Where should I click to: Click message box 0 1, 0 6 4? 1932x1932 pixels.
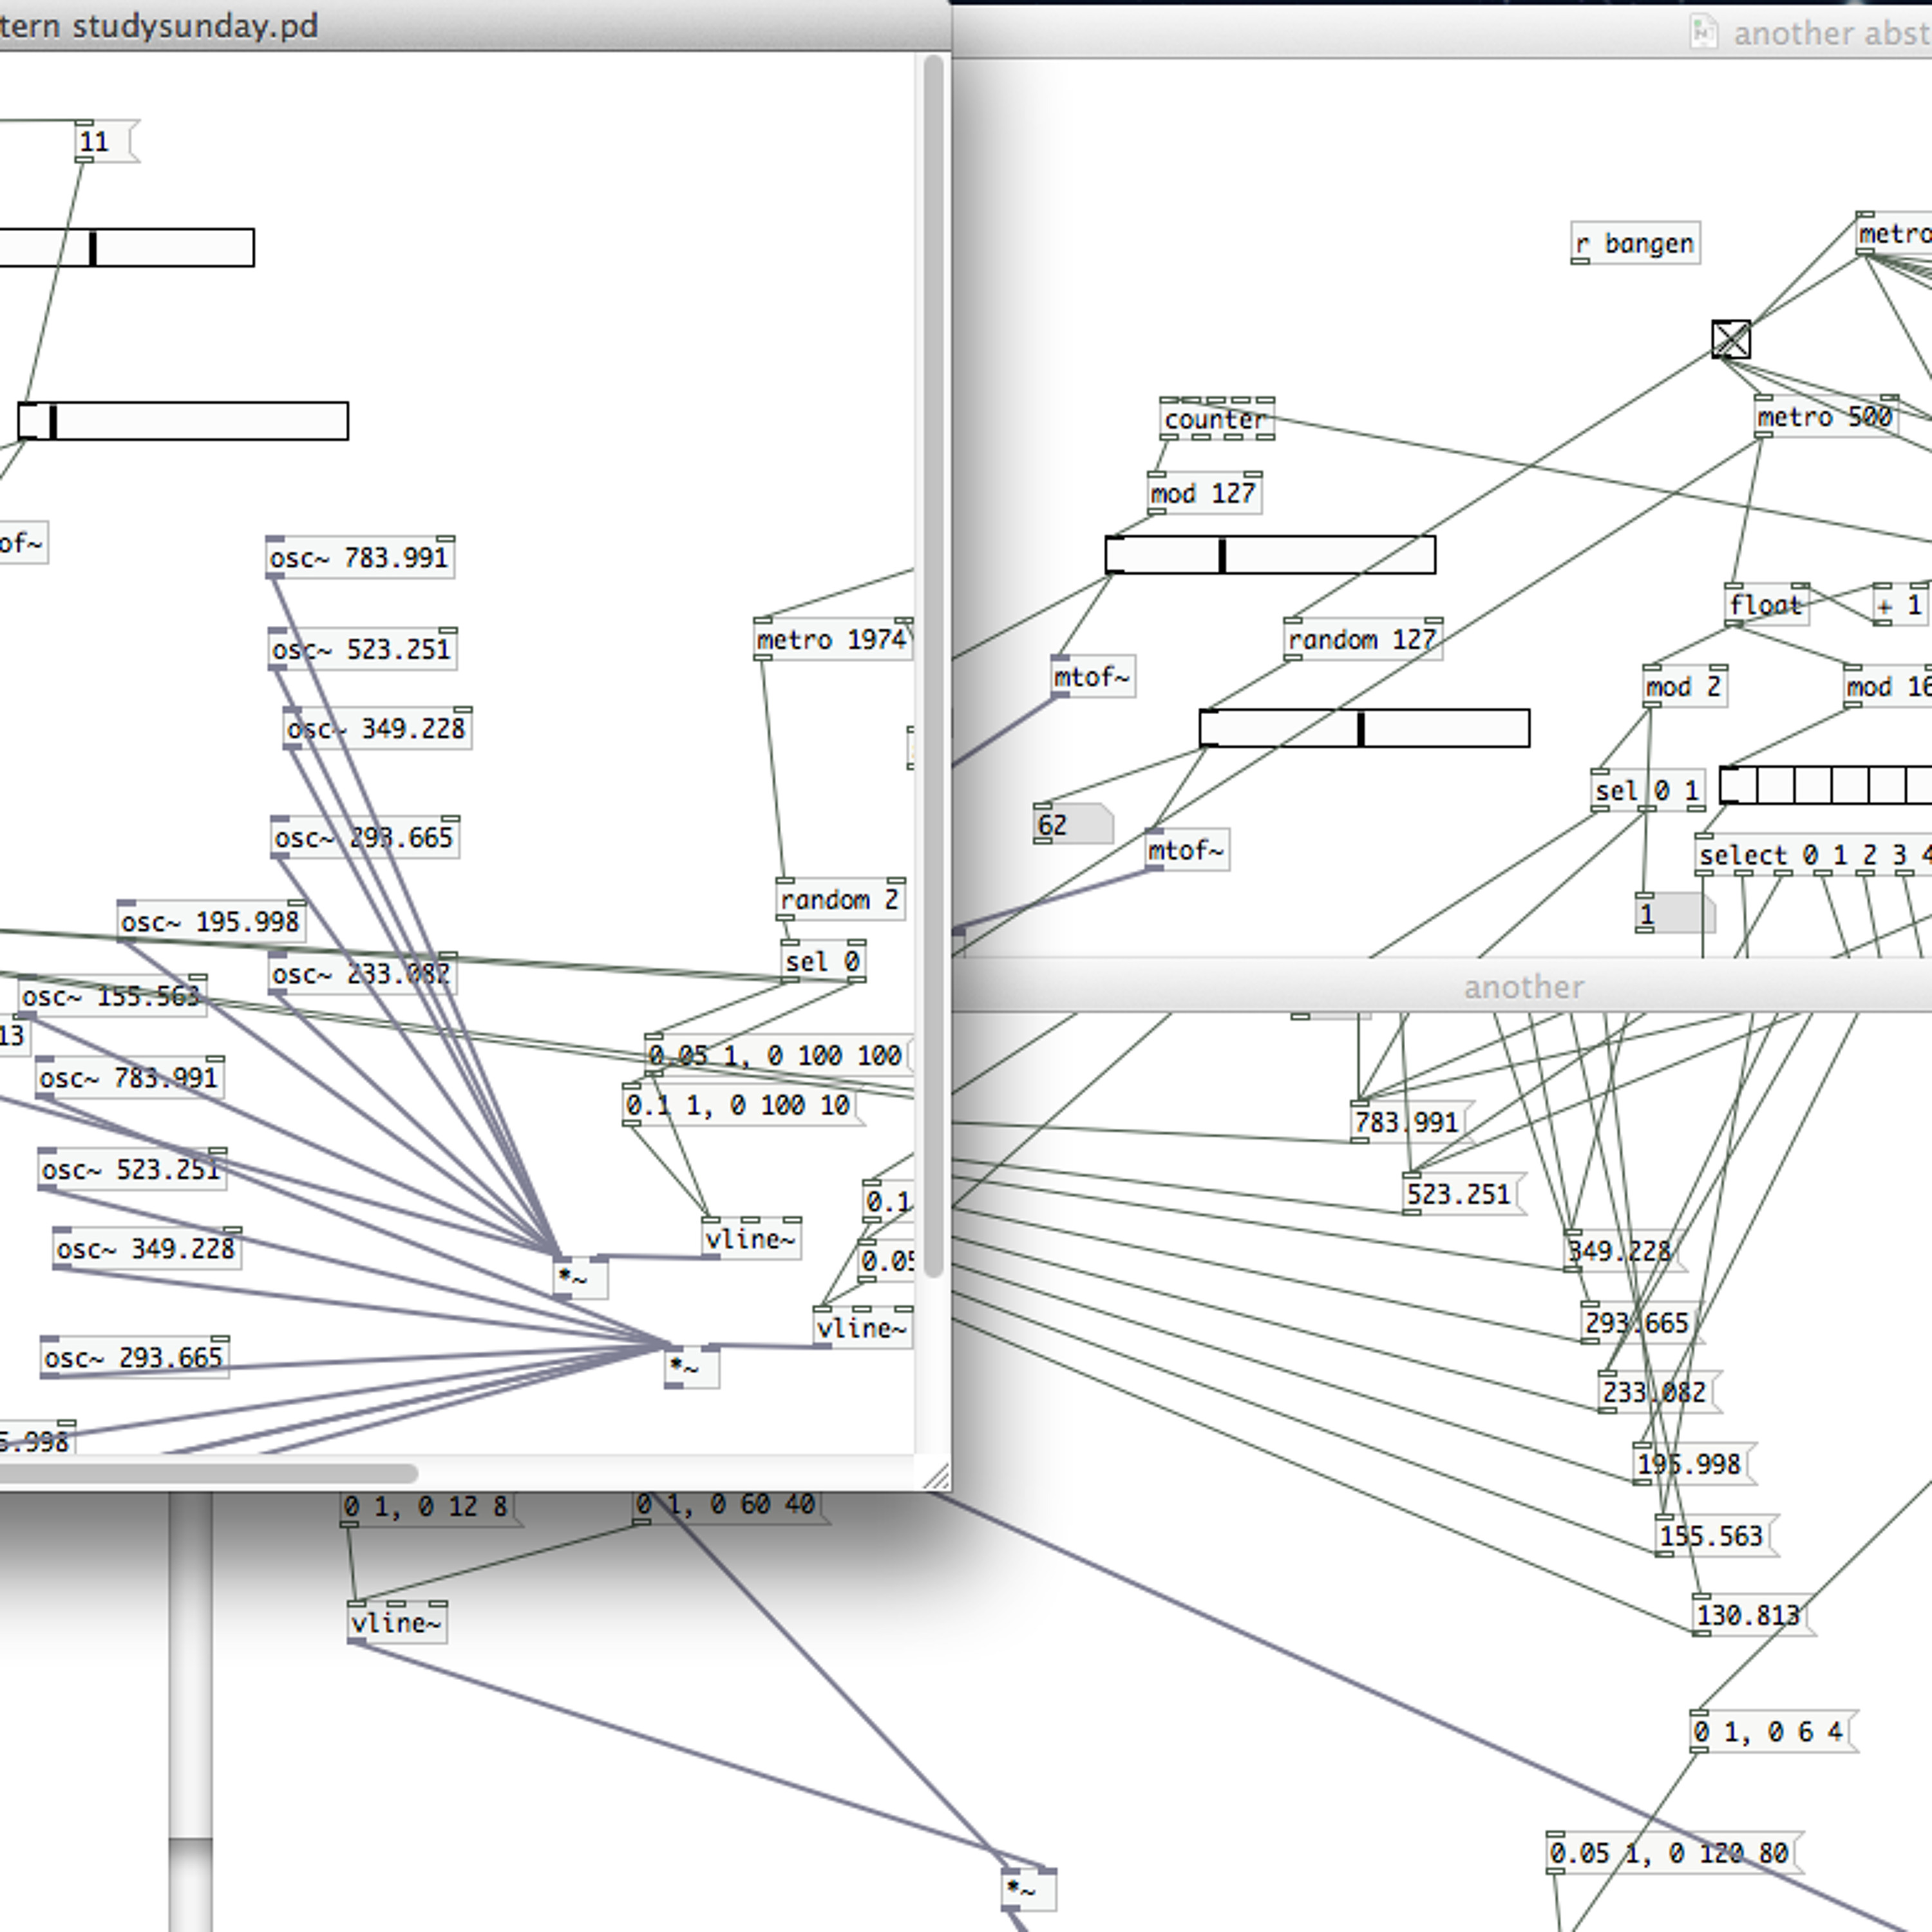pyautogui.click(x=1772, y=1731)
